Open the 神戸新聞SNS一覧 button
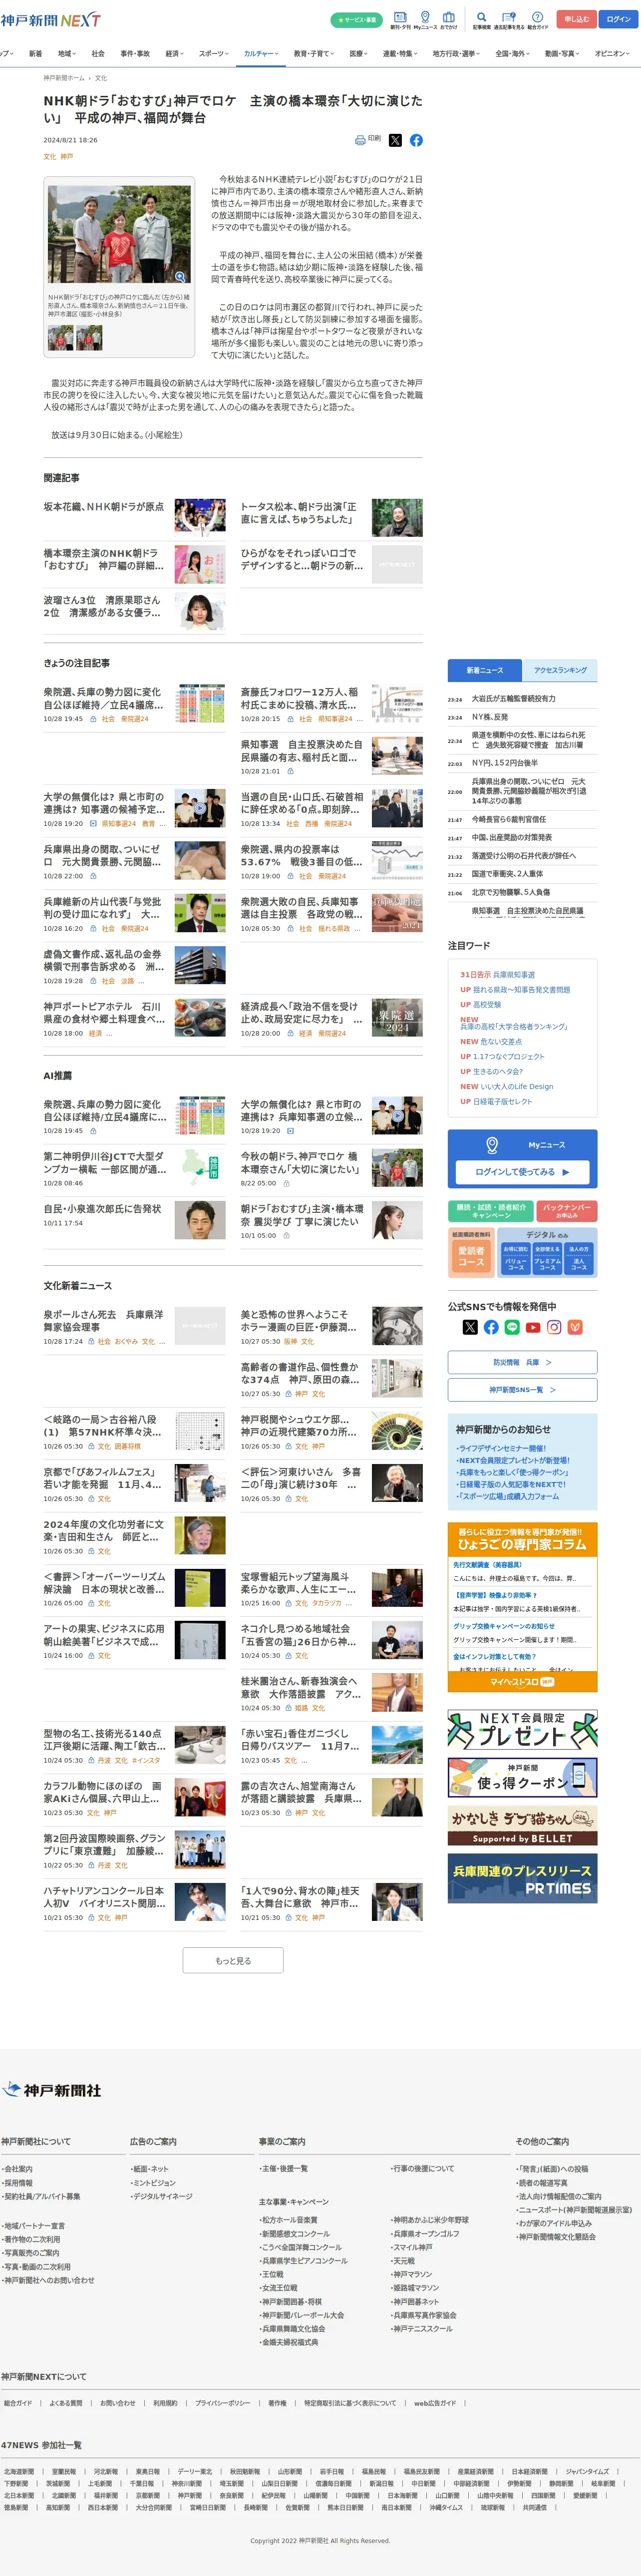 (522, 1390)
